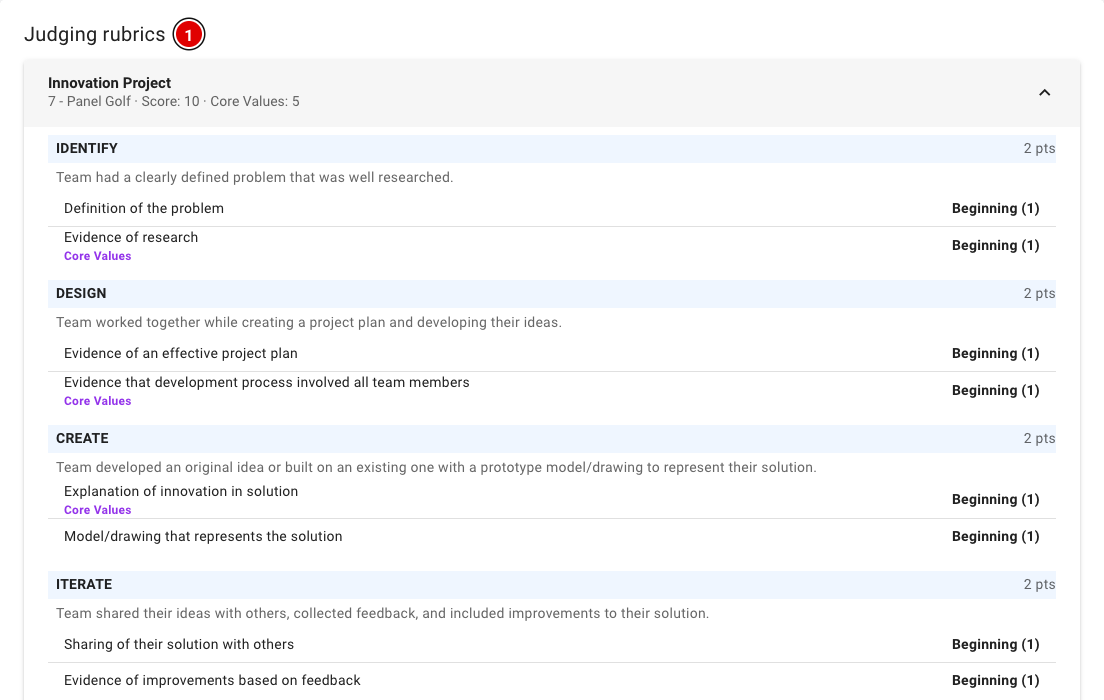Click Beginning (1) score for Explanation of innovation
Image resolution: width=1104 pixels, height=700 pixels.
click(x=996, y=499)
